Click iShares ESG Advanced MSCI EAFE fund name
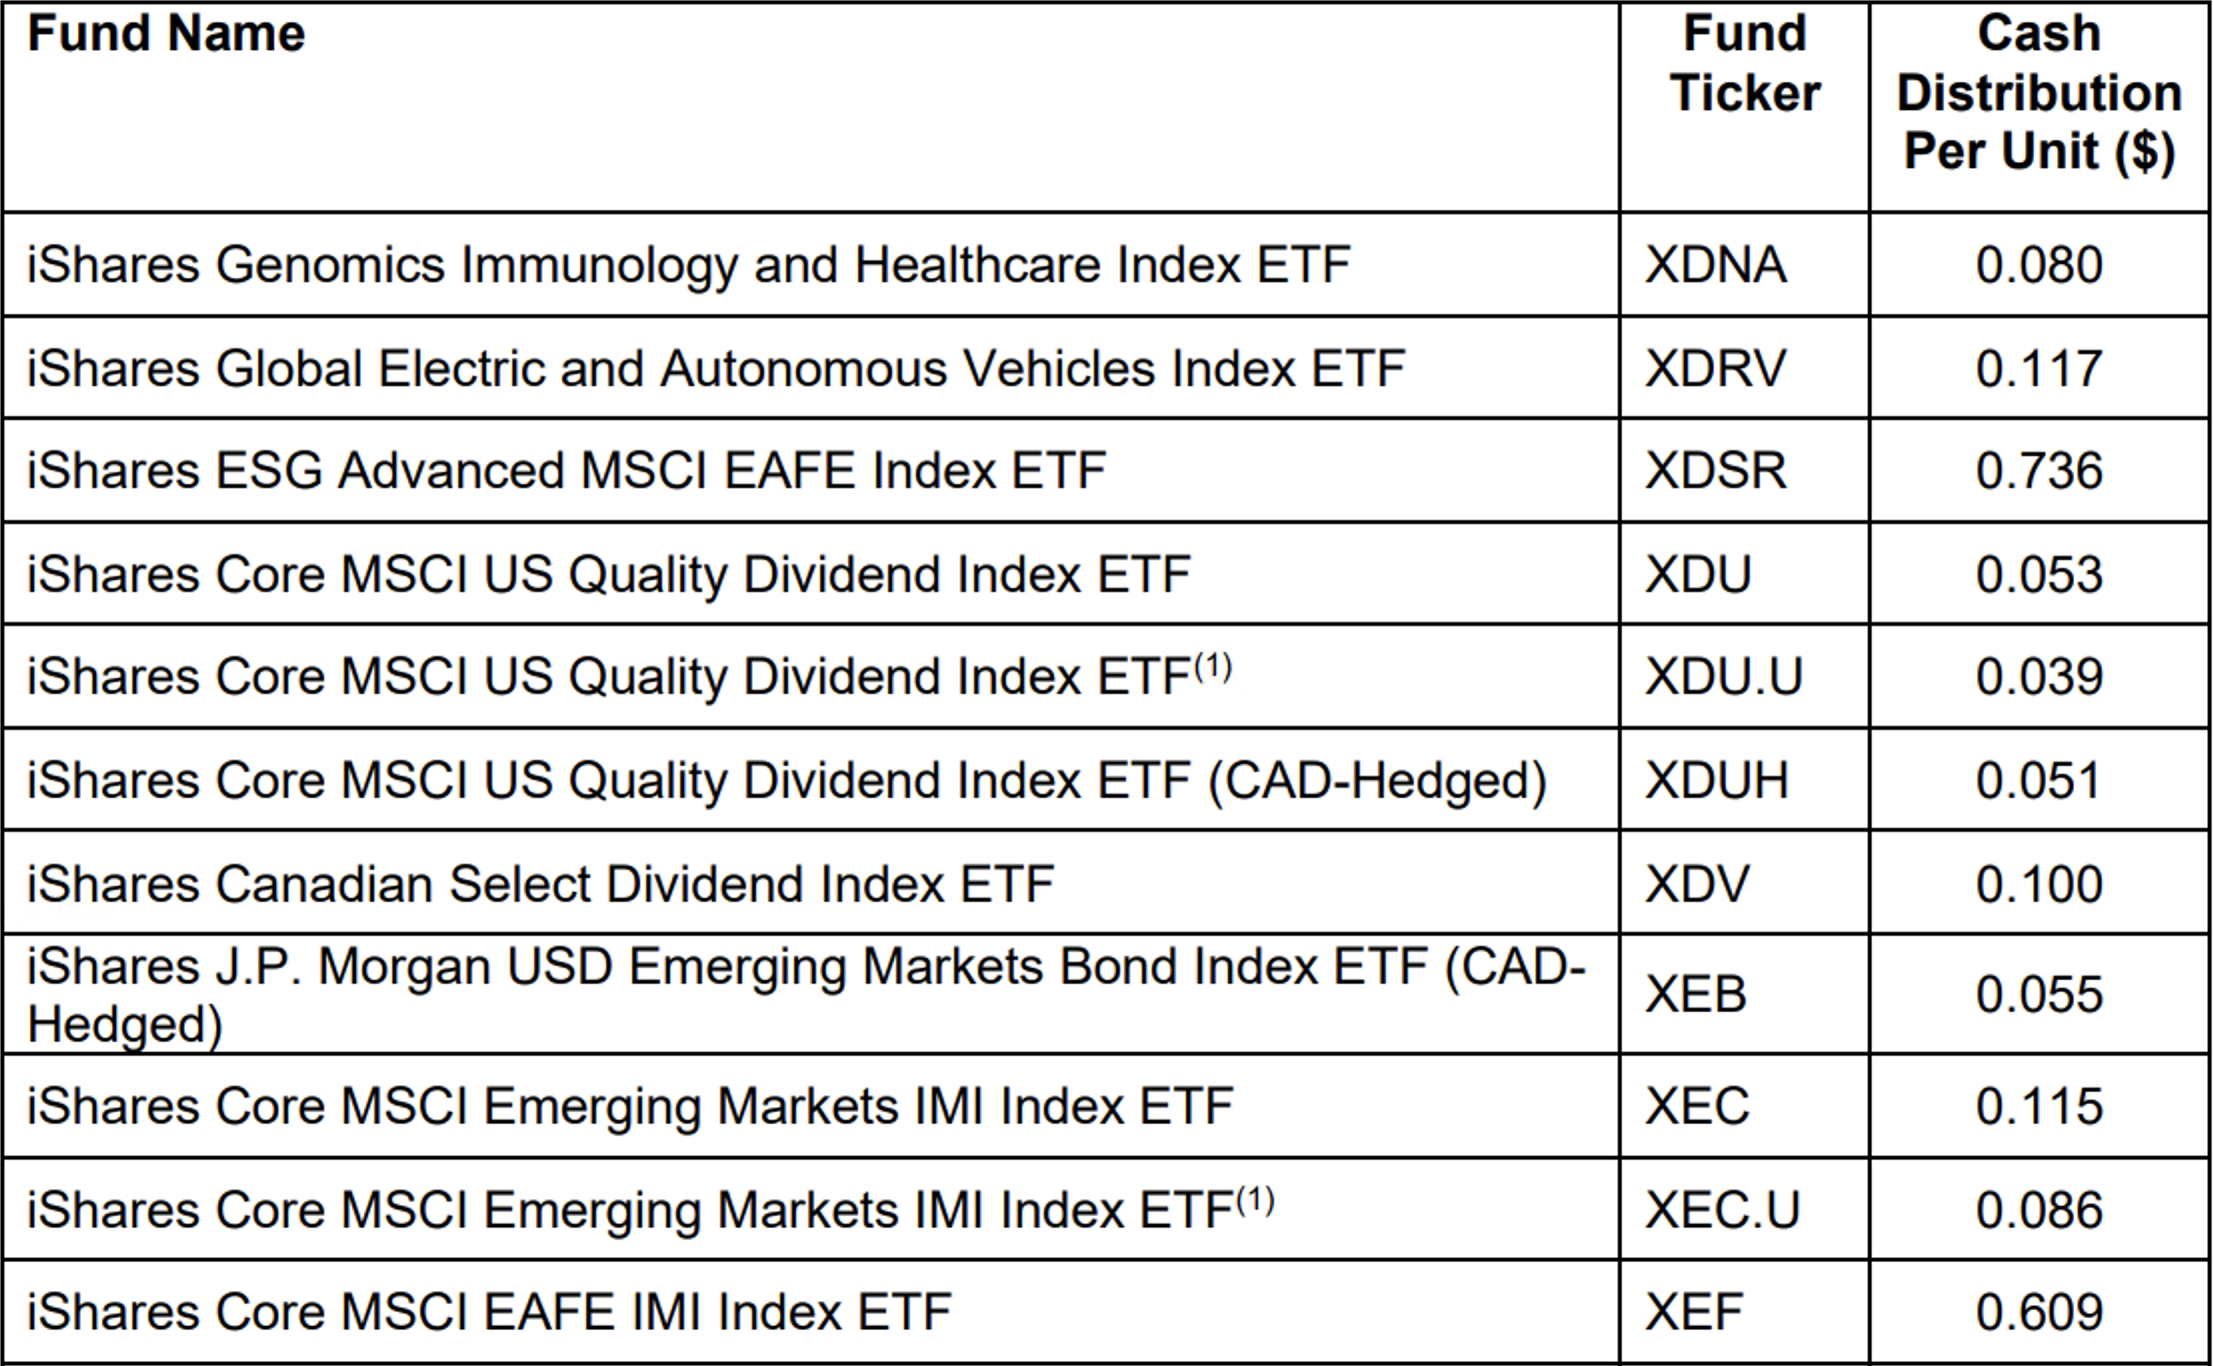The height and width of the screenshot is (1366, 2213). [566, 471]
